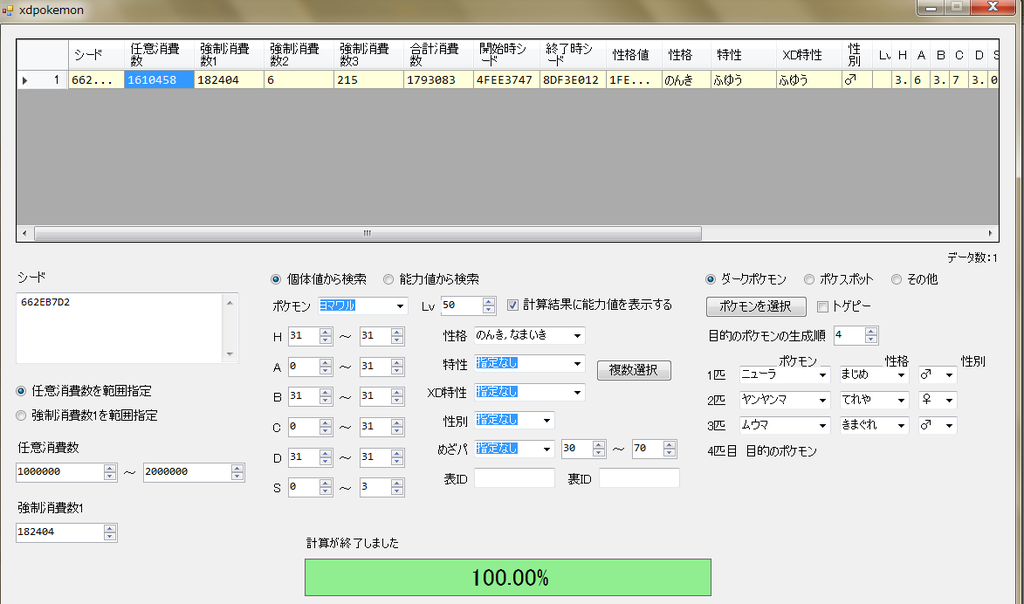
Task: Open 2匹 gender dropdown
Action: (937, 400)
